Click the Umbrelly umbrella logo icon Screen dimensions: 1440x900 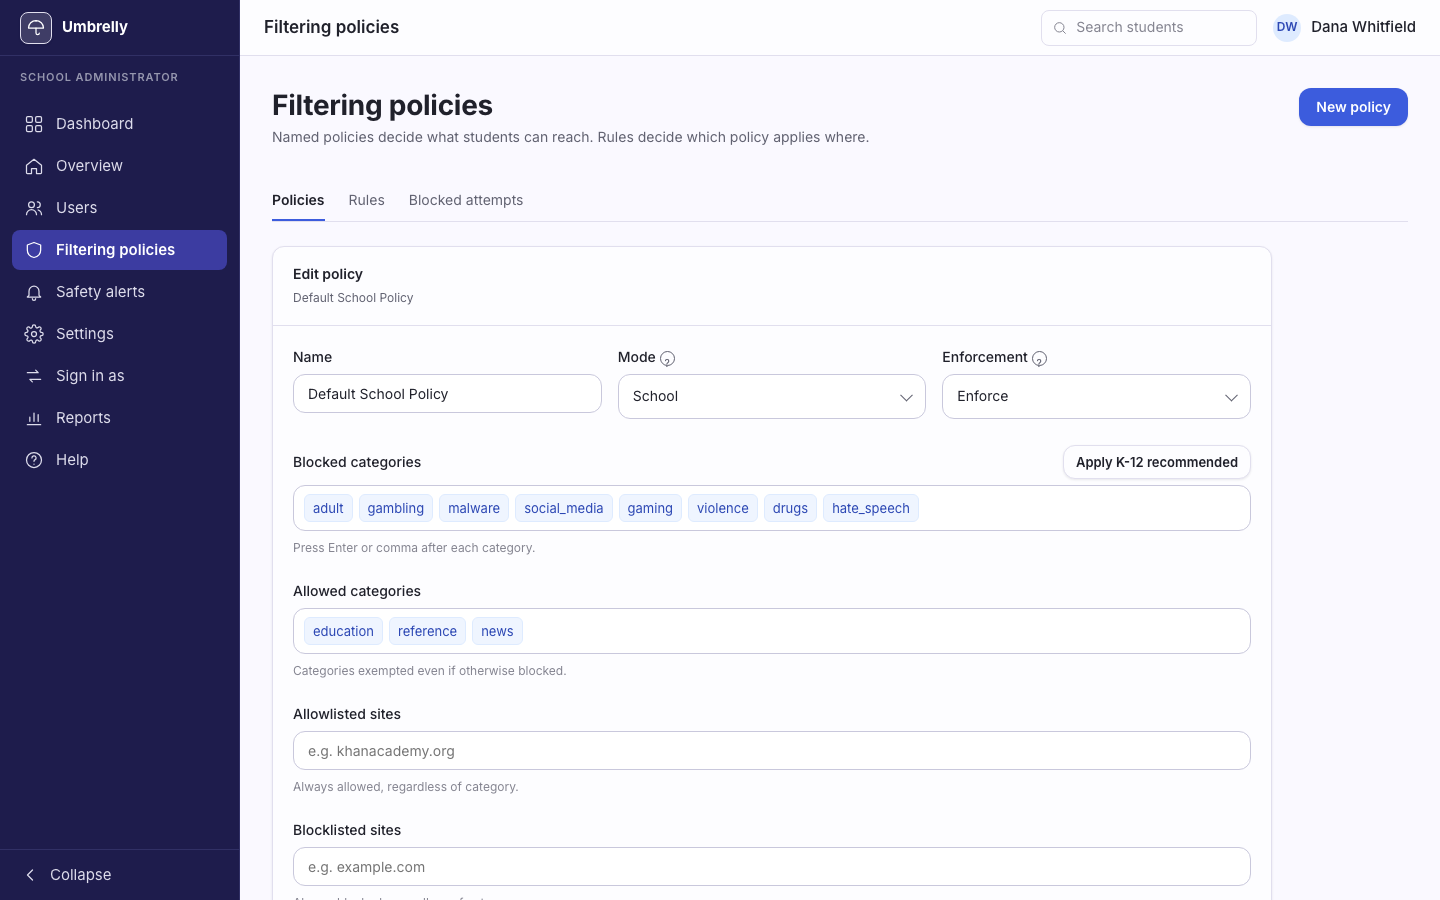(x=36, y=28)
